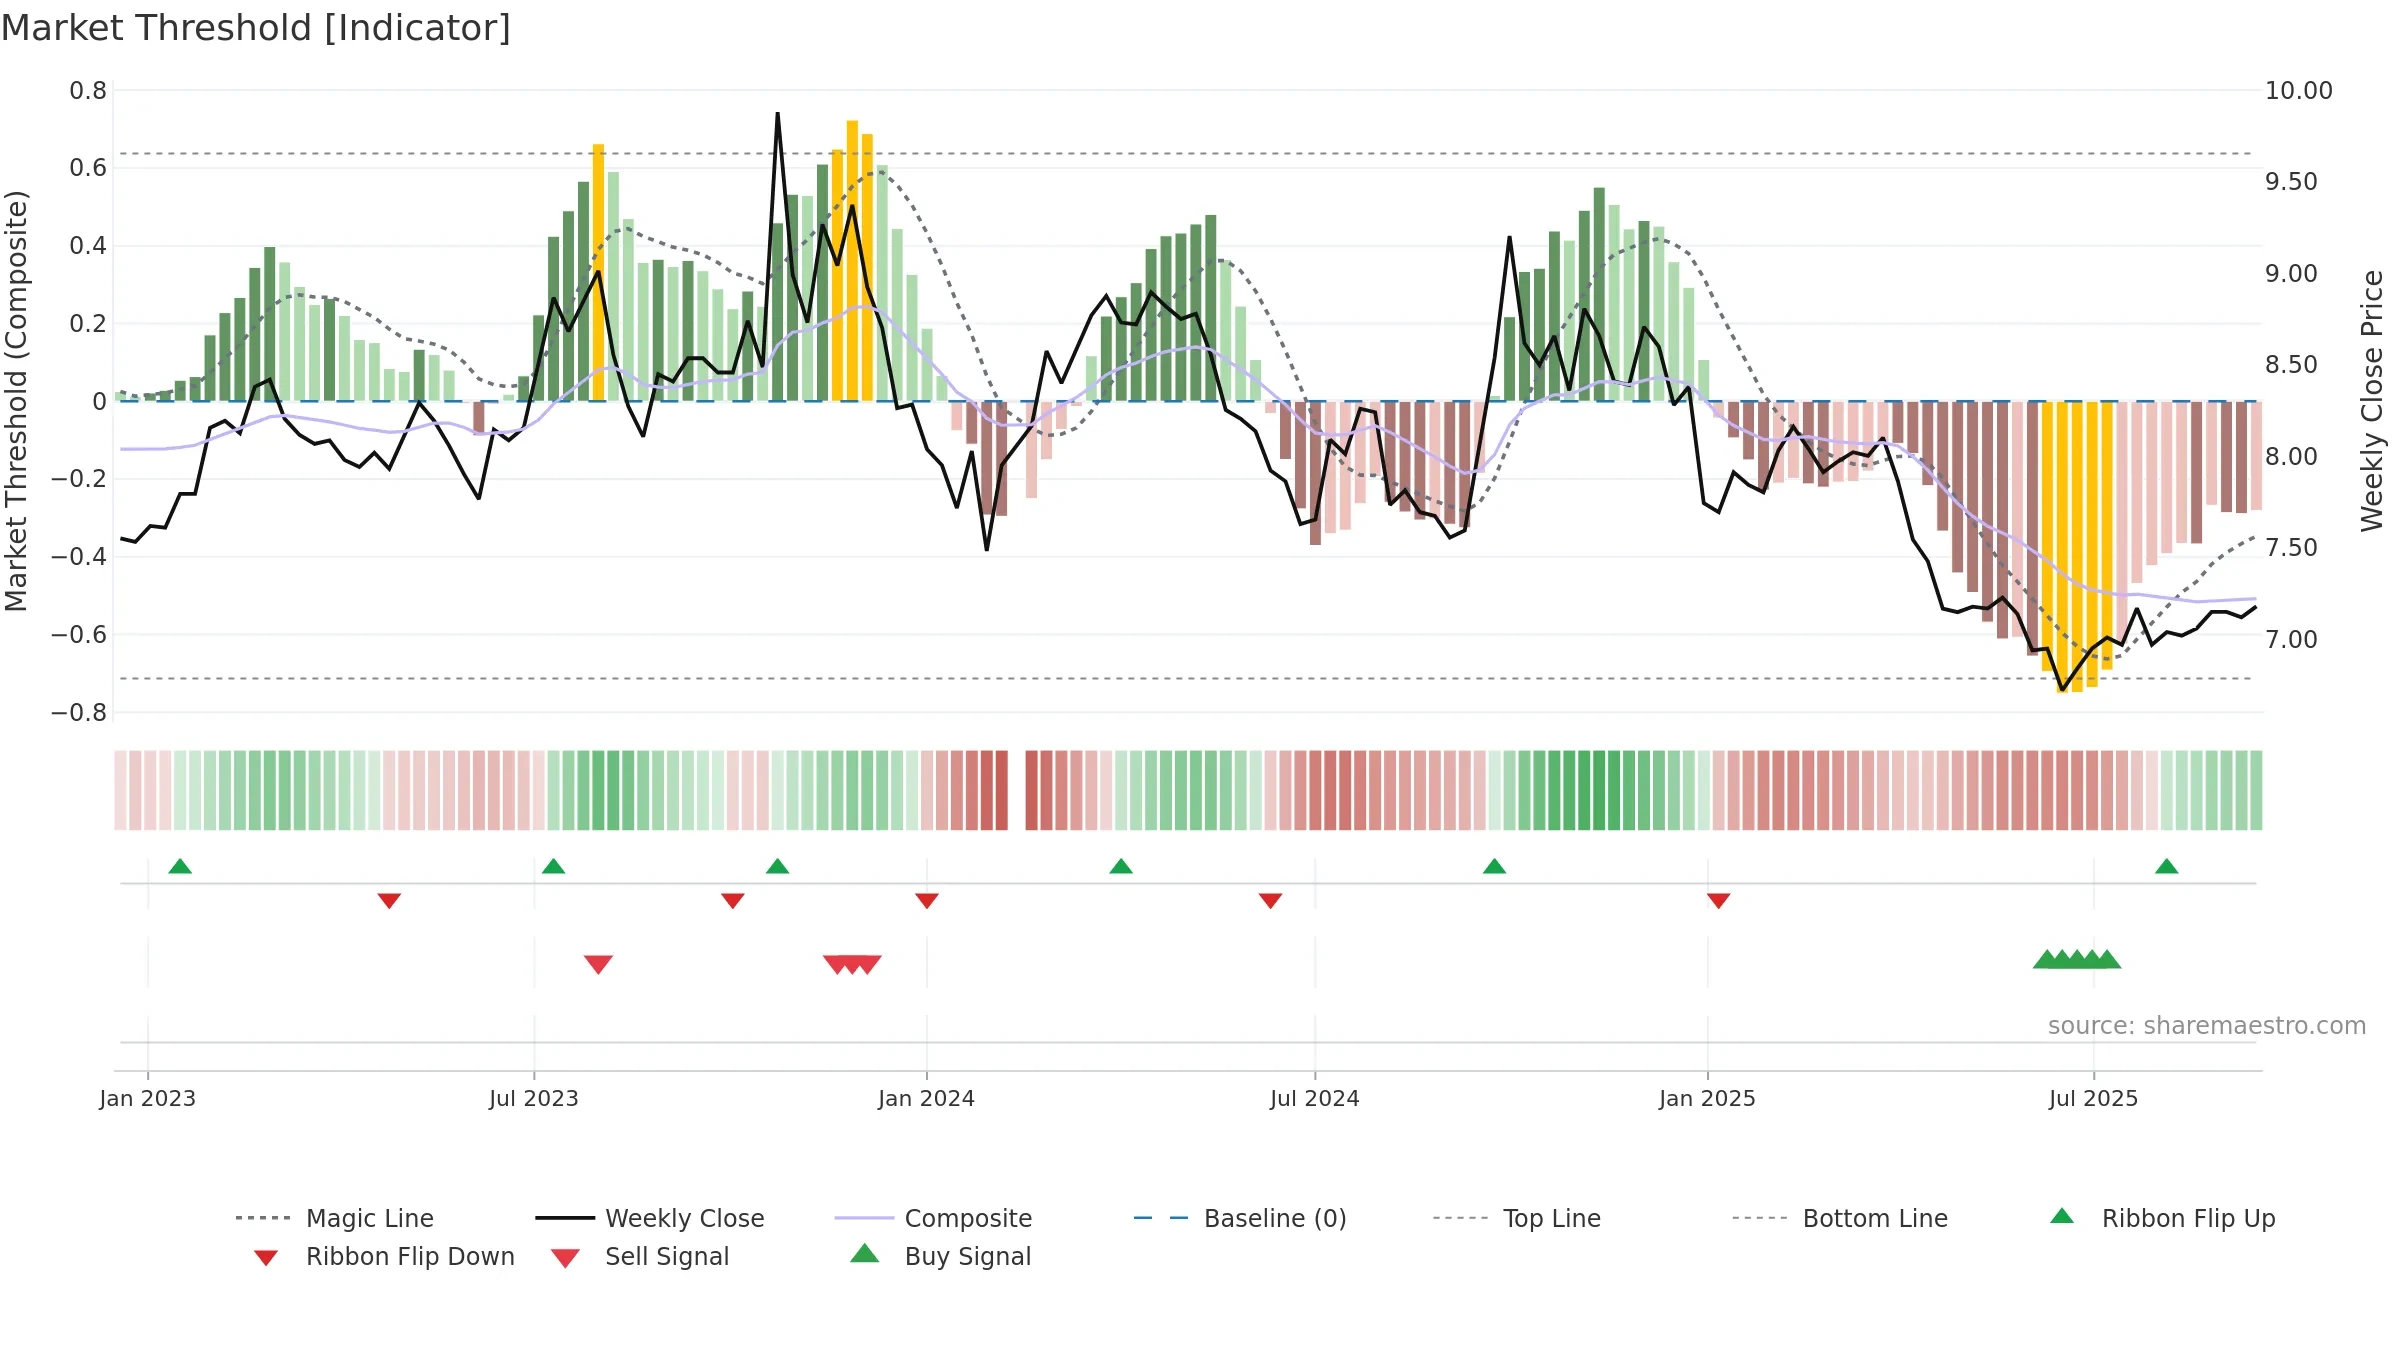
Task: Click the Market Threshold [Indicator] title
Action: pyautogui.click(x=256, y=28)
